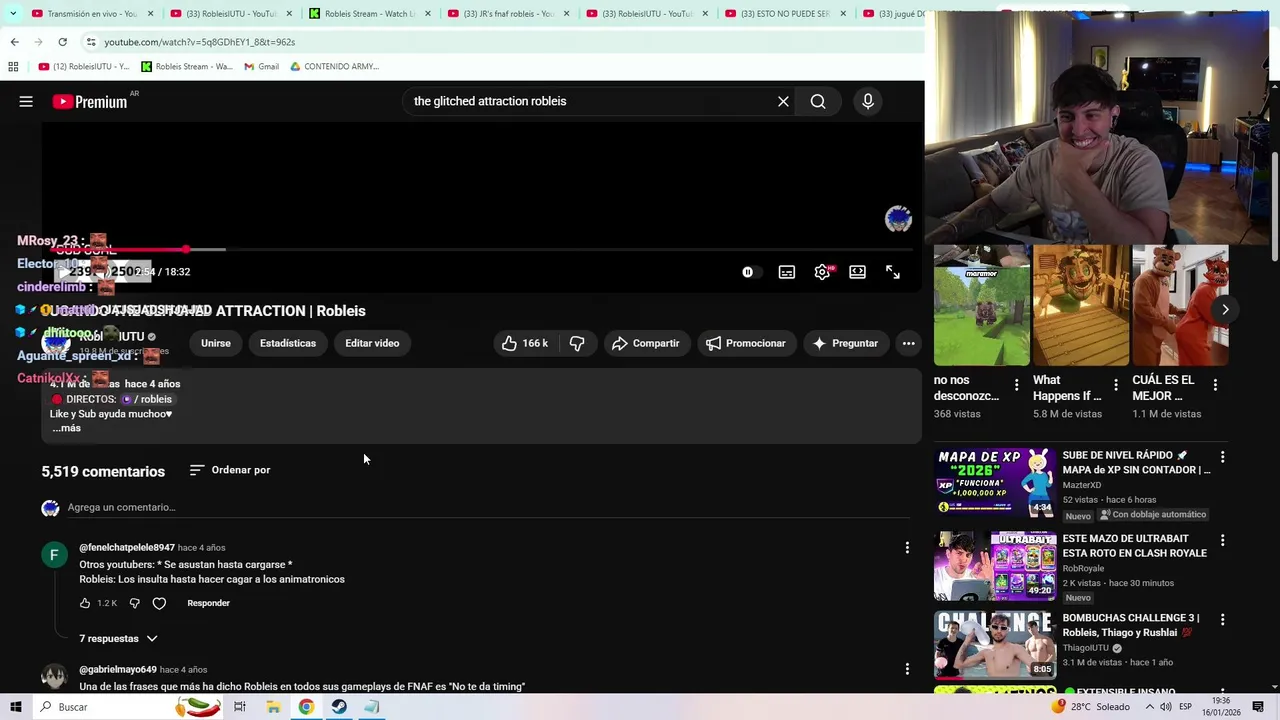Go back with browser back arrow
1280x720 pixels.
point(14,42)
